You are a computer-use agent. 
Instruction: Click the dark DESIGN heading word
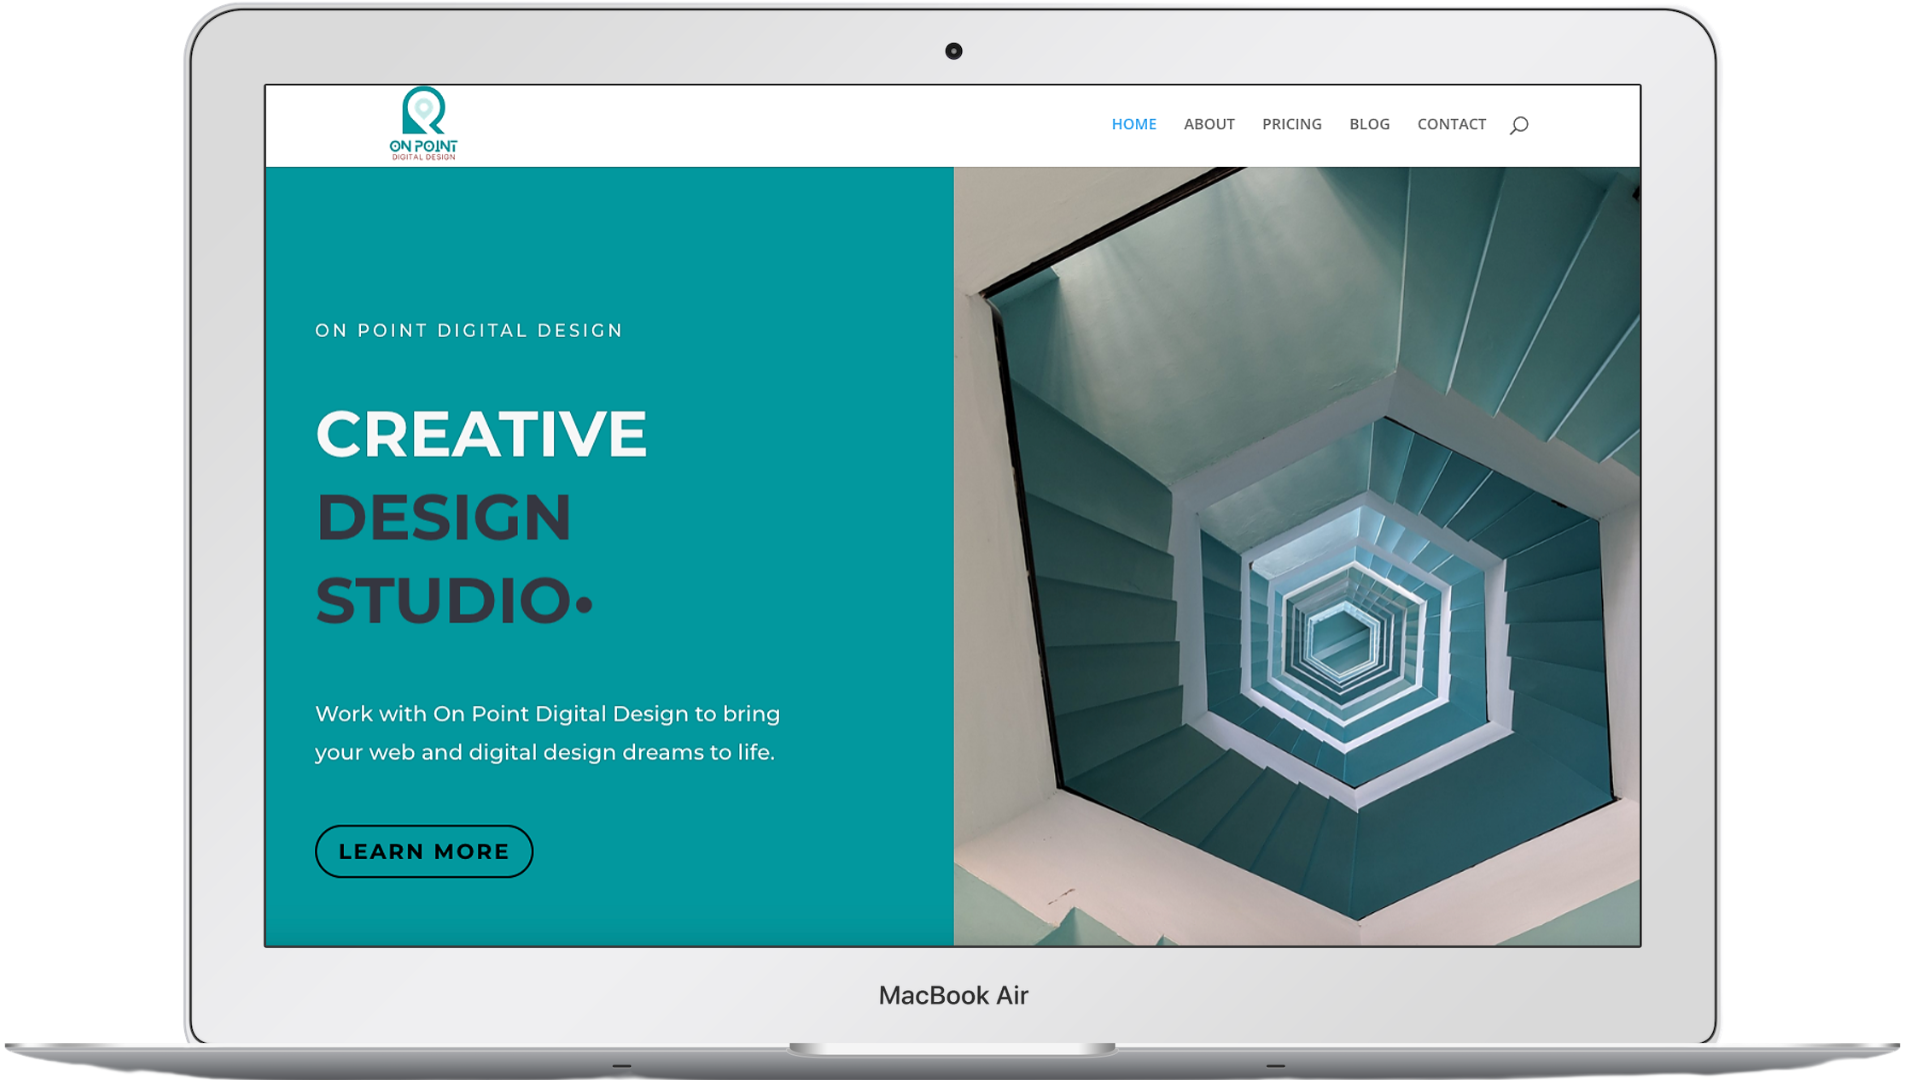pyautogui.click(x=443, y=518)
